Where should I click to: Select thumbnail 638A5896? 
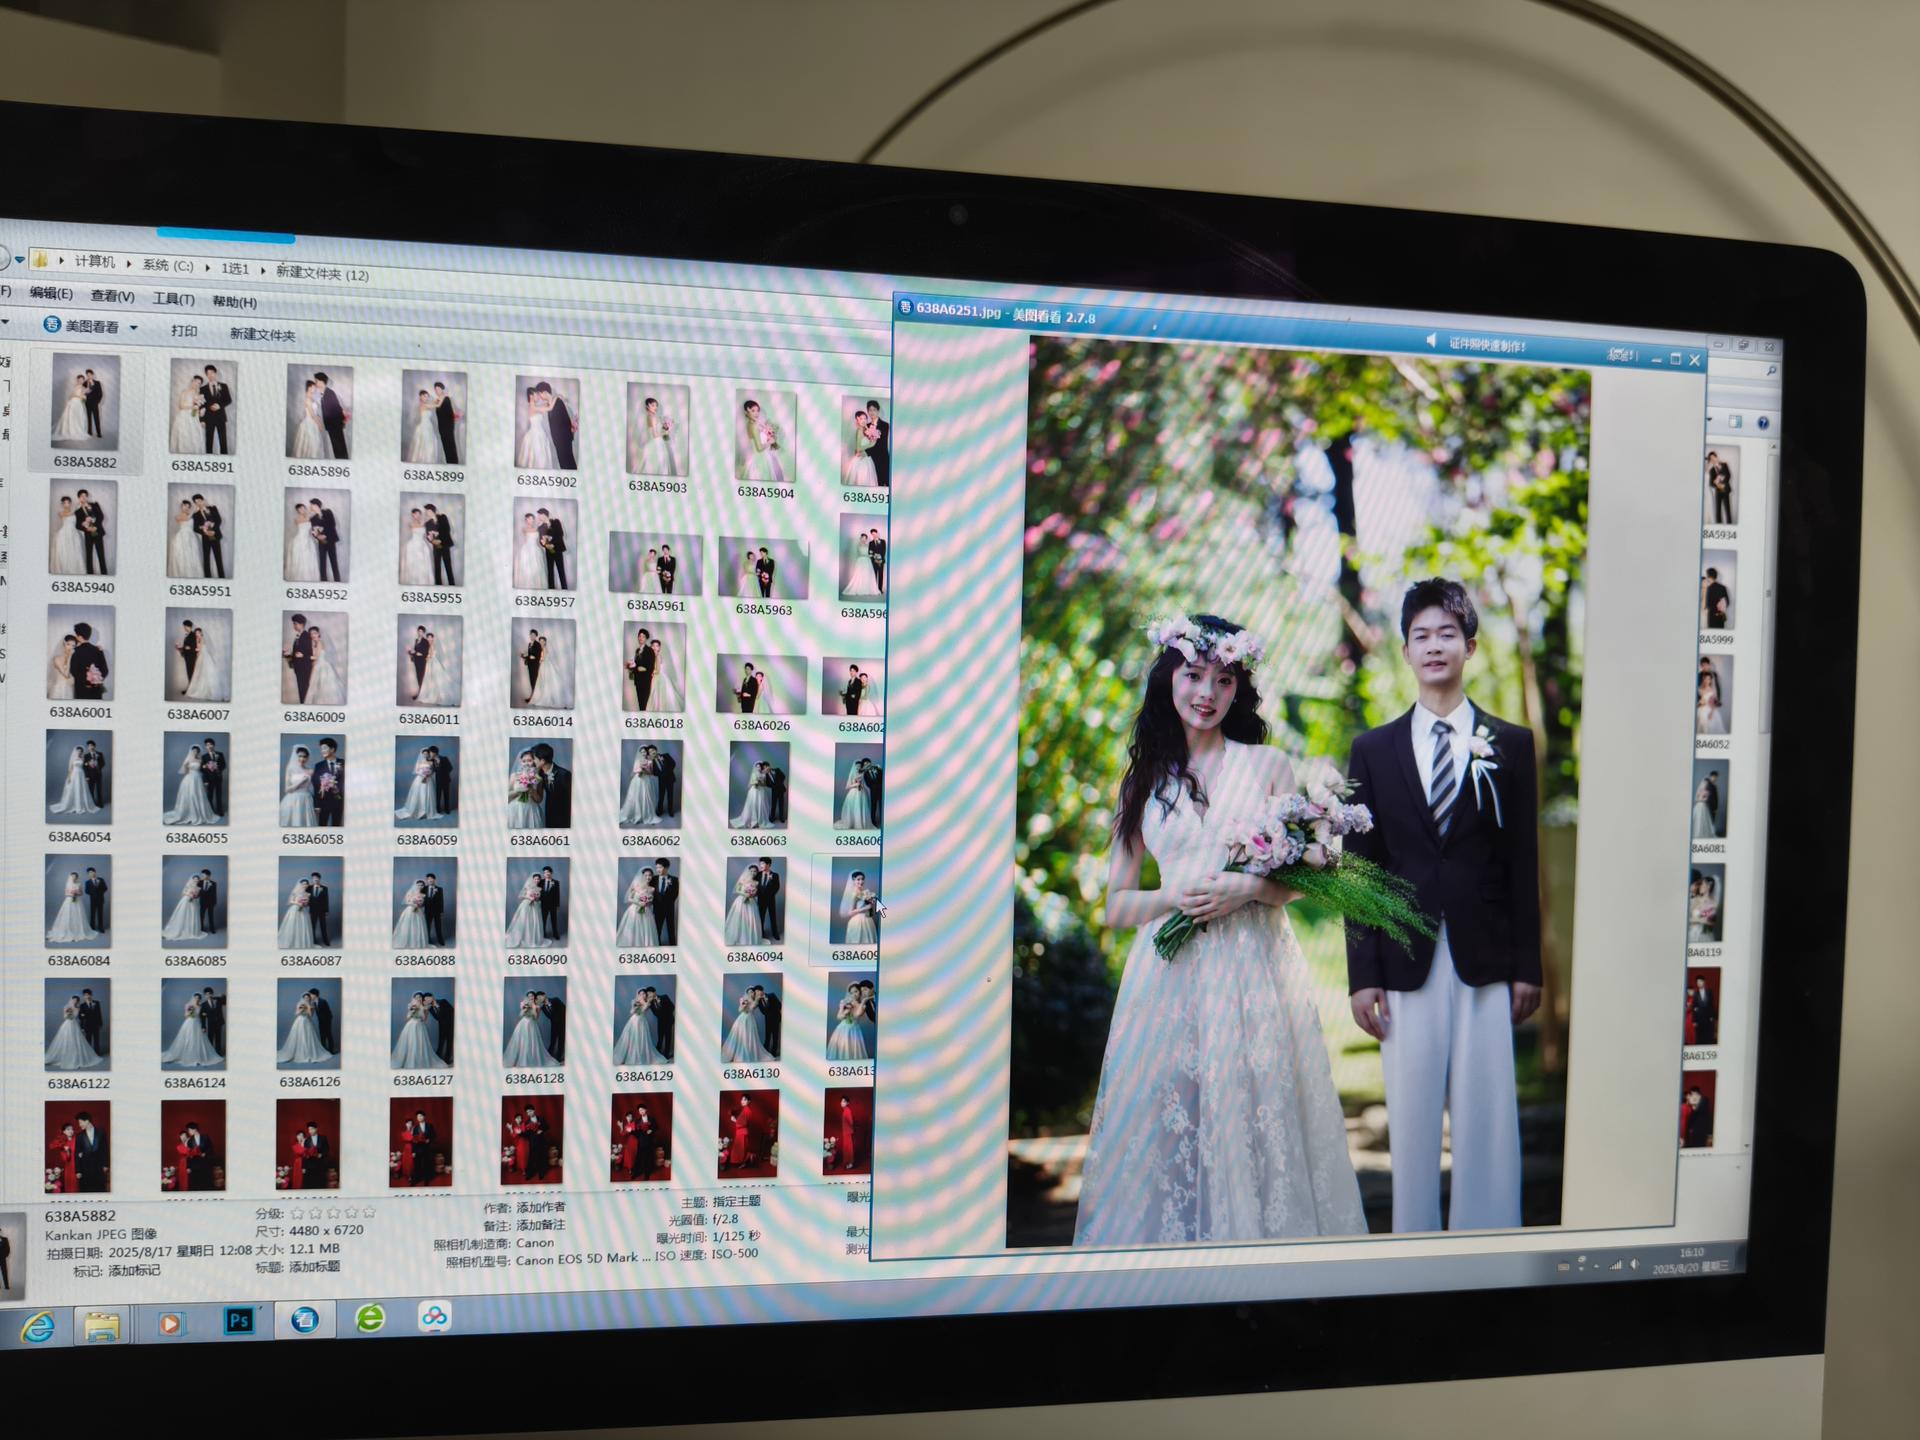click(319, 412)
